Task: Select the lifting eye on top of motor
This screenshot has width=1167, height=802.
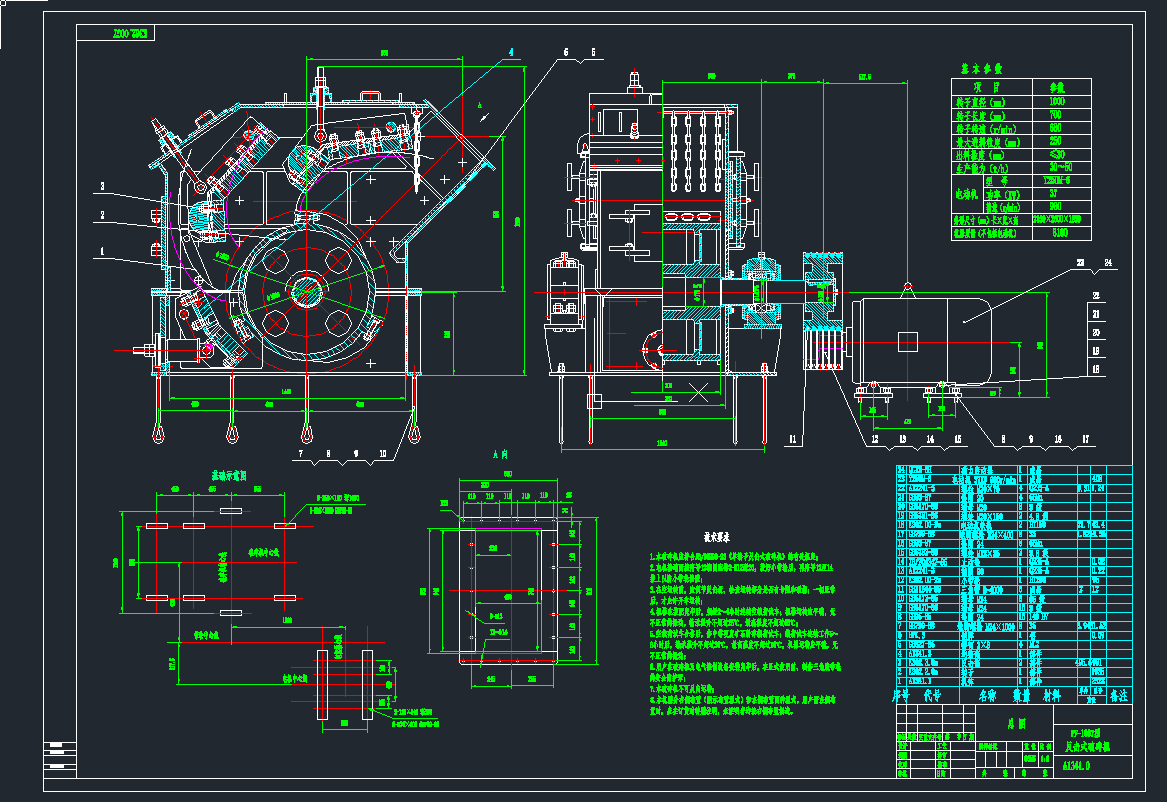Action: (x=908, y=288)
